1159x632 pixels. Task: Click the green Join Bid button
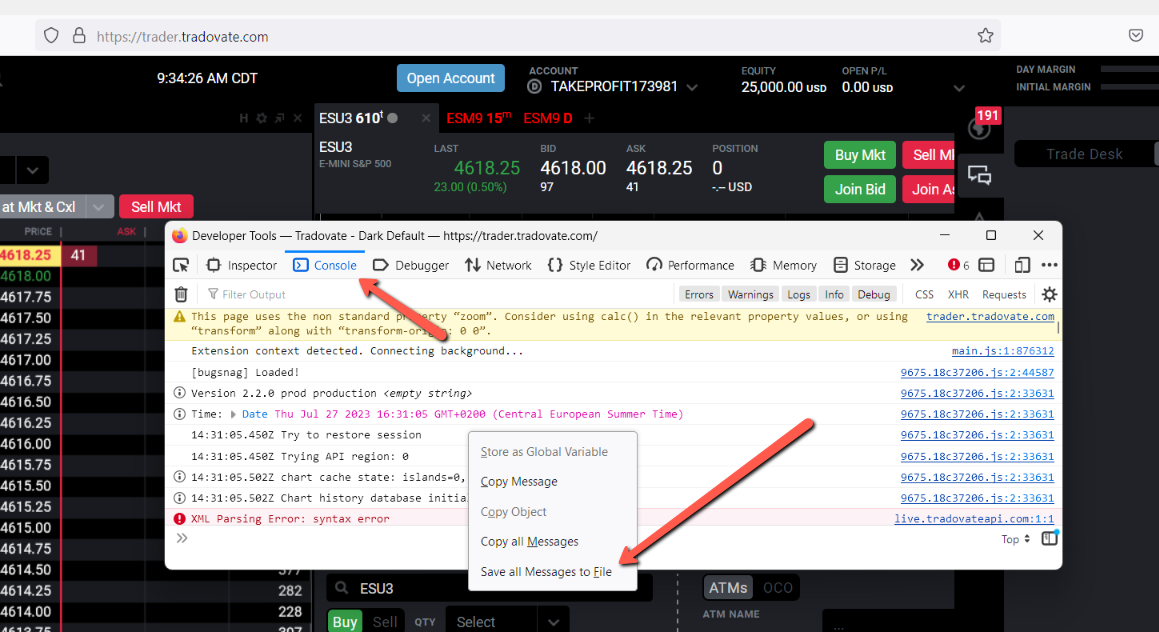pyautogui.click(x=860, y=189)
